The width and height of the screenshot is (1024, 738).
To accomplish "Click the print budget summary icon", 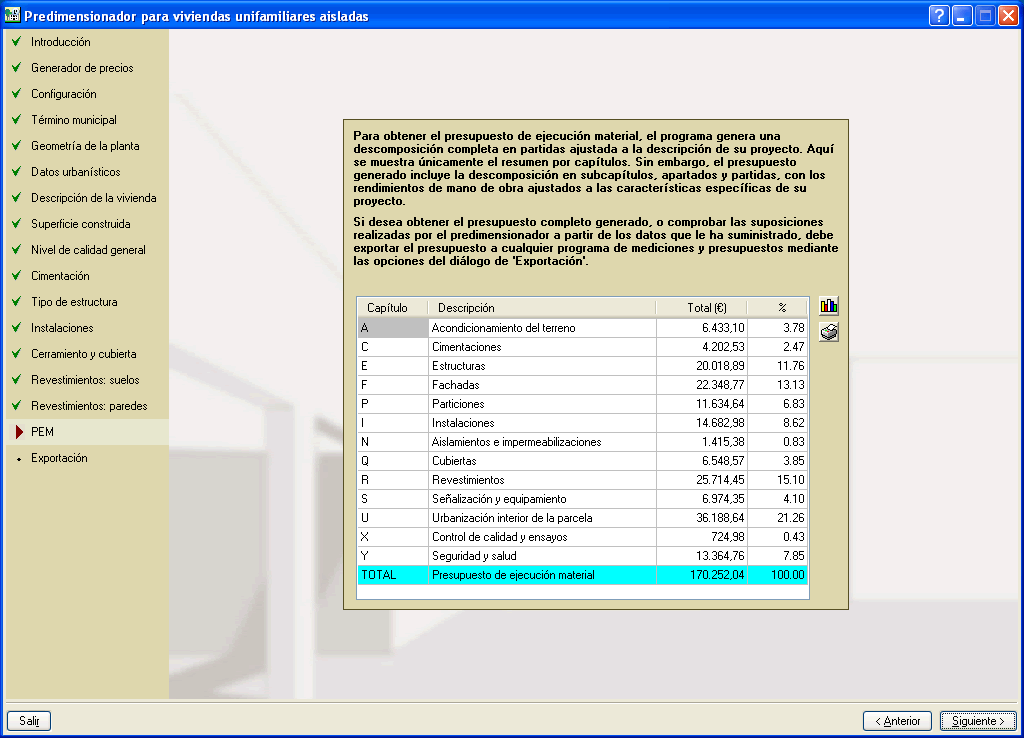I will click(828, 333).
